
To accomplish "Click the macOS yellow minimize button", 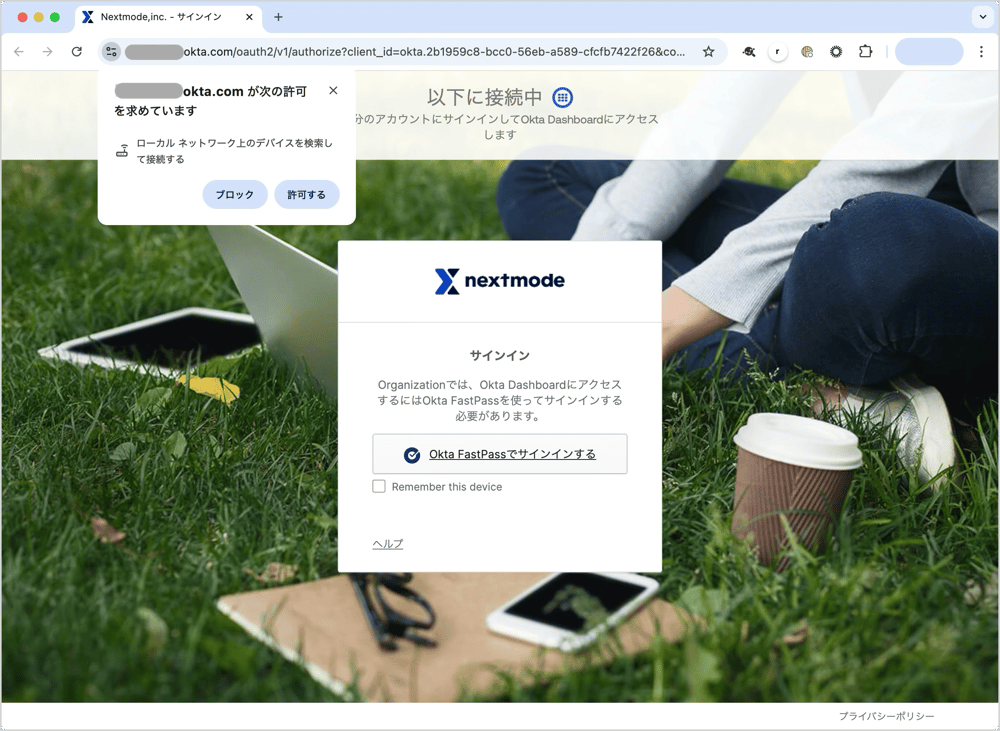I will (38, 17).
